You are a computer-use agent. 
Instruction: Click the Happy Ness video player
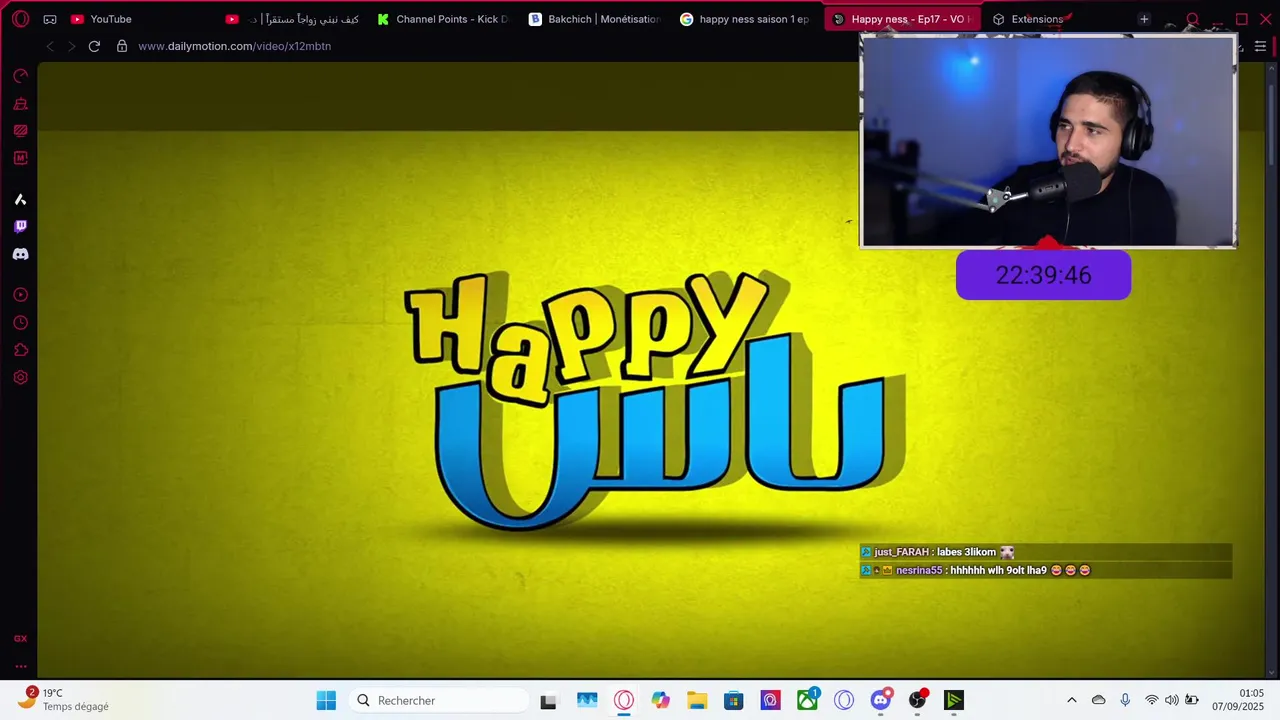651,370
